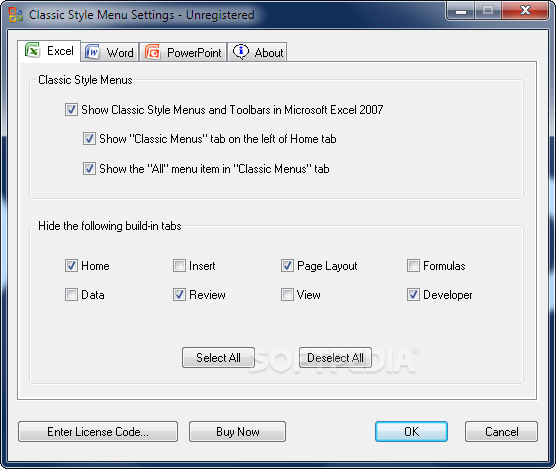Click the Deselect All button
Image resolution: width=556 pixels, height=469 pixels.
(x=335, y=357)
